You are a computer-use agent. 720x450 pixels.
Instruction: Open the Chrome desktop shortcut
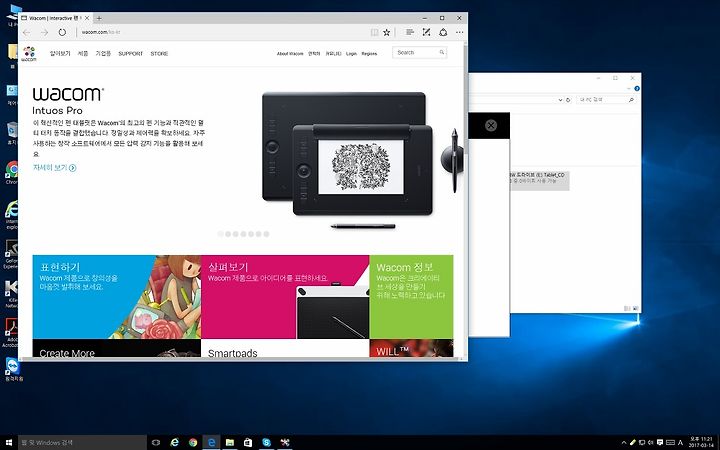pyautogui.click(x=11, y=173)
